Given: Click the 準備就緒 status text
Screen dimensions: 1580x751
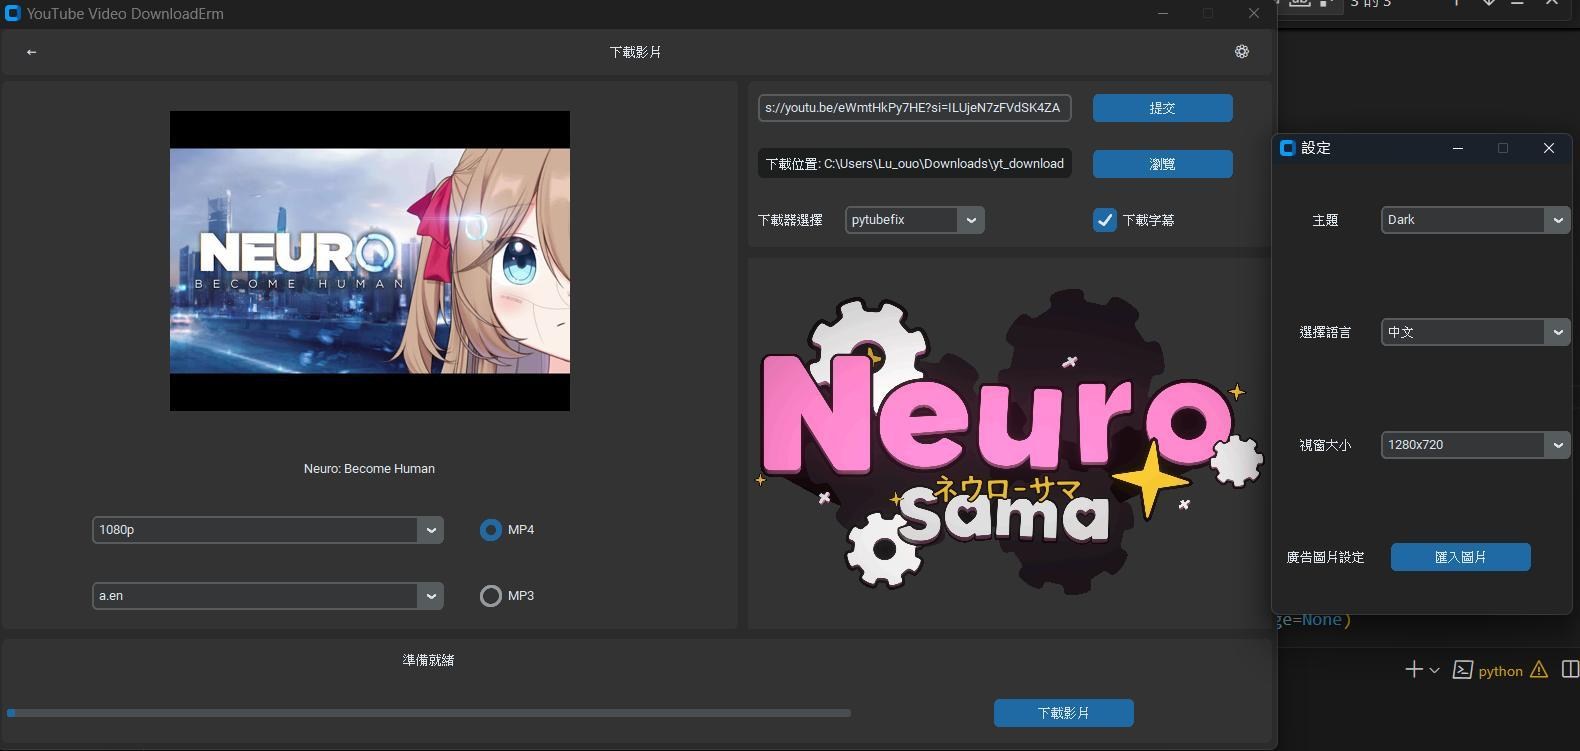Looking at the screenshot, I should click(428, 660).
